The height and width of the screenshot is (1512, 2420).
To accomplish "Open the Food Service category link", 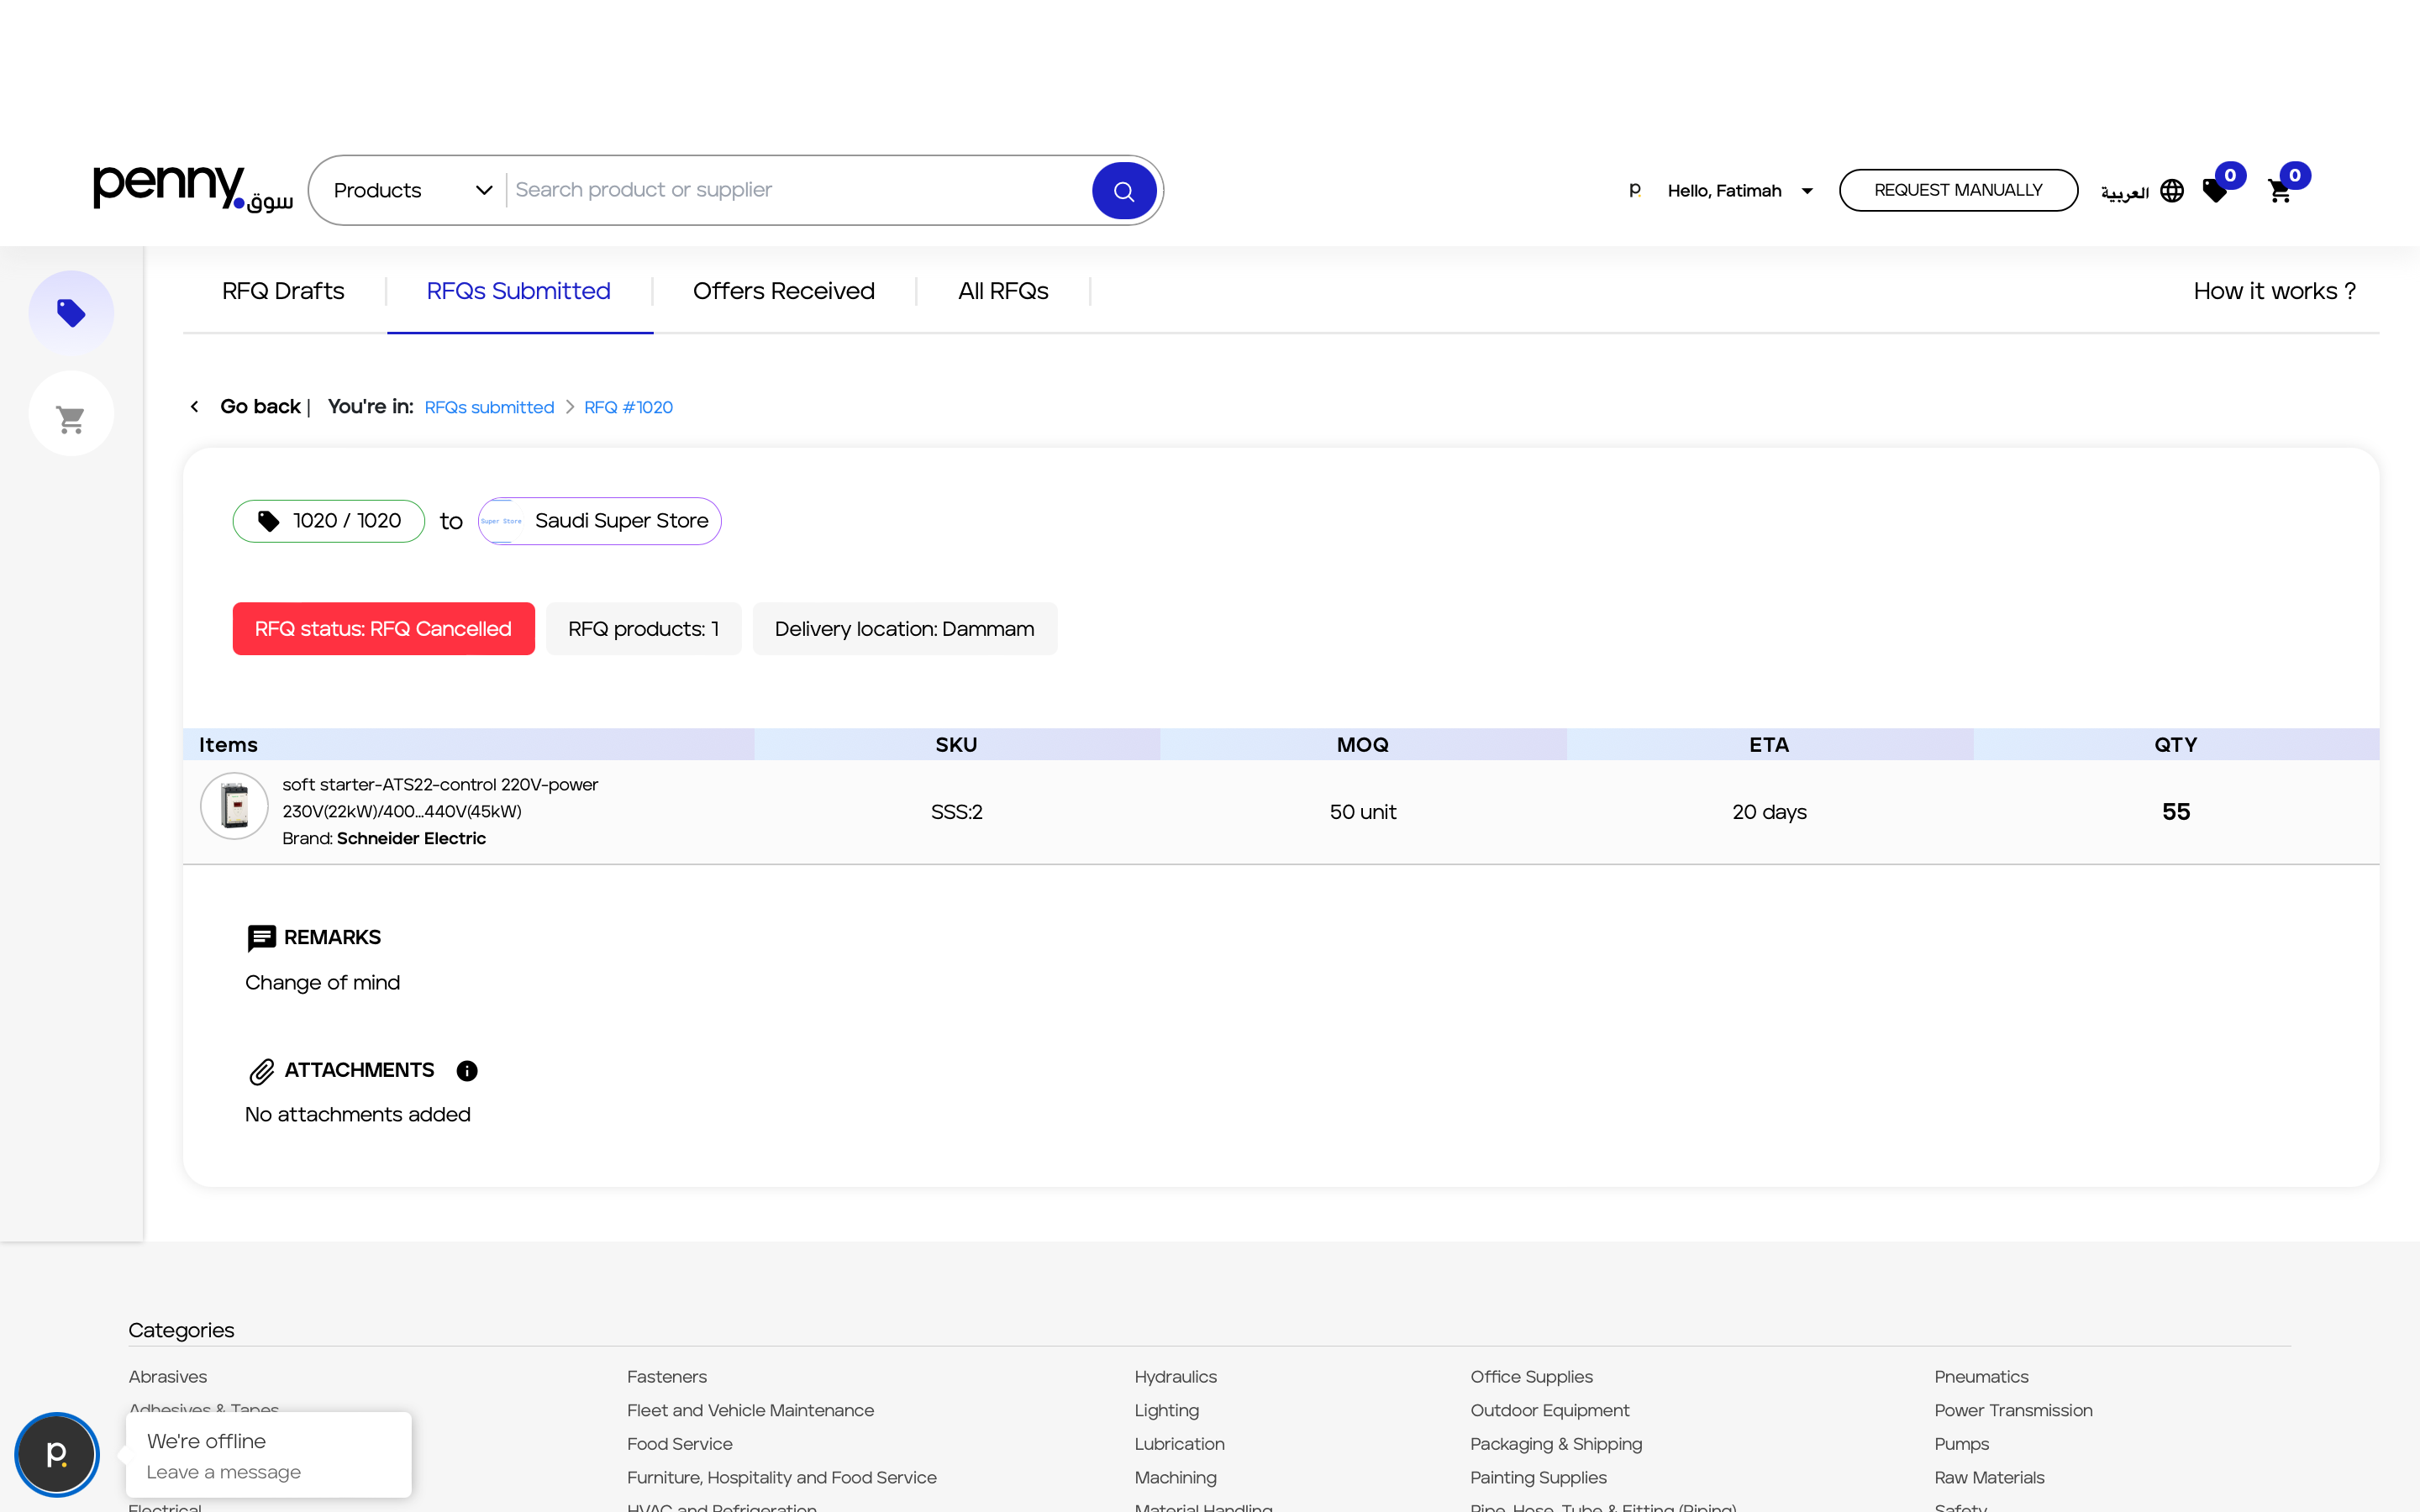I will (x=680, y=1444).
